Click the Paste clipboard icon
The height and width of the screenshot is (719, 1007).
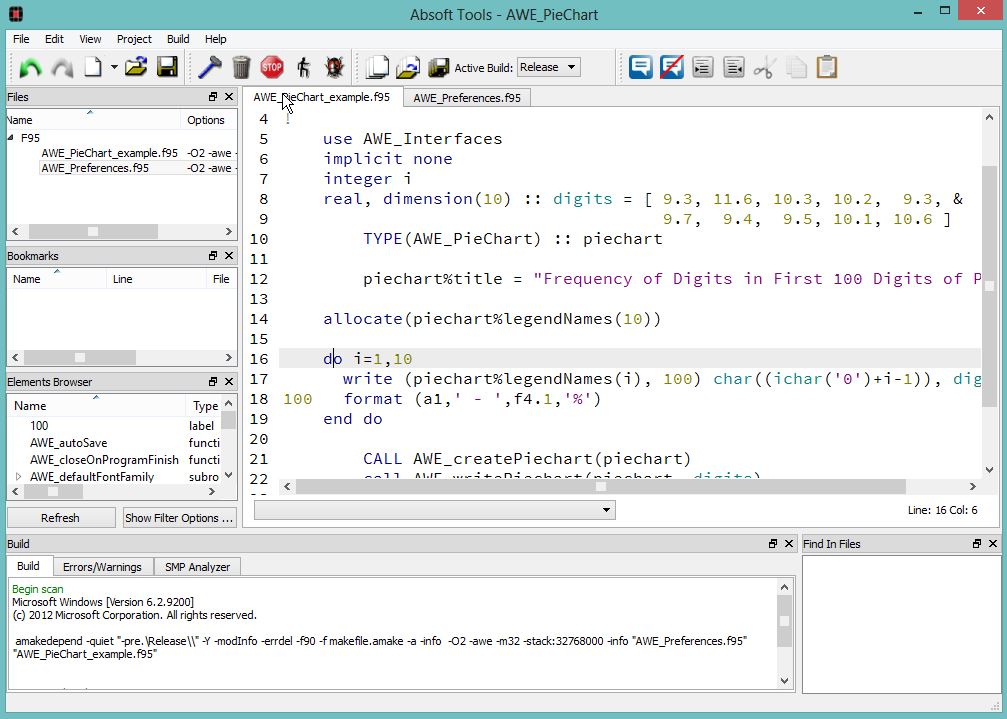827,68
